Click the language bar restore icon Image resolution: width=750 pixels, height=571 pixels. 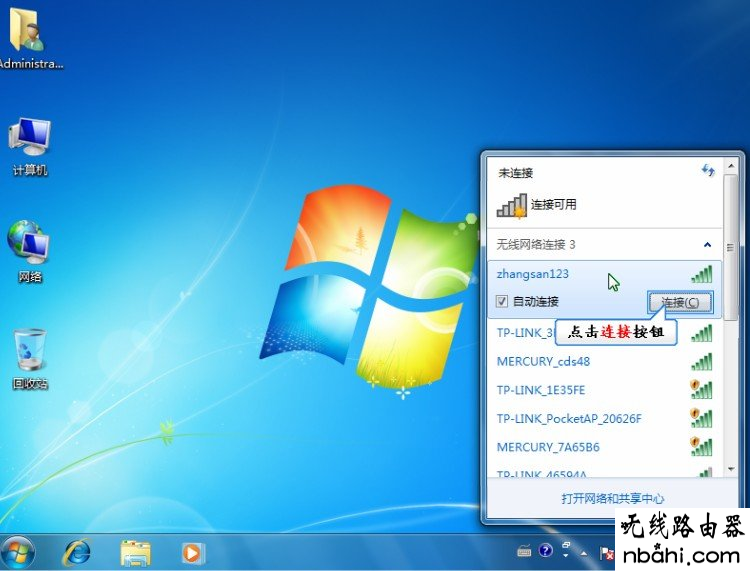point(566,545)
